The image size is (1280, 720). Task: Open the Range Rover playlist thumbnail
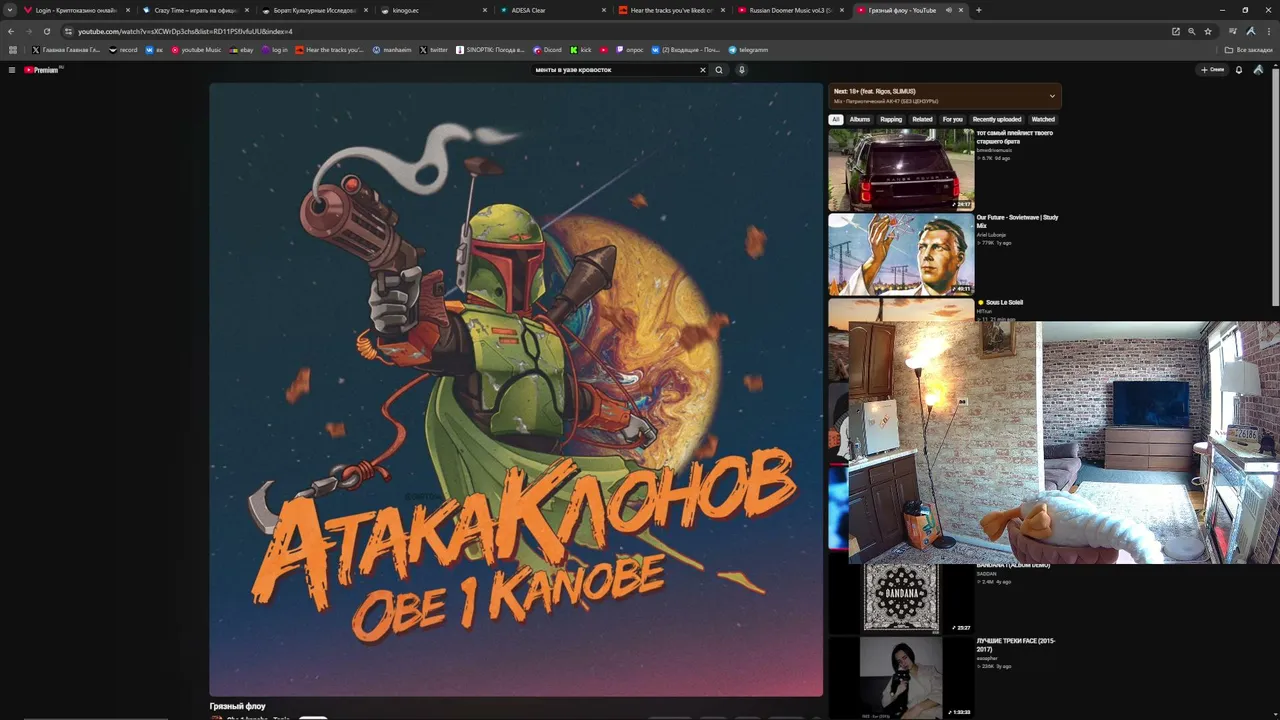pyautogui.click(x=901, y=170)
